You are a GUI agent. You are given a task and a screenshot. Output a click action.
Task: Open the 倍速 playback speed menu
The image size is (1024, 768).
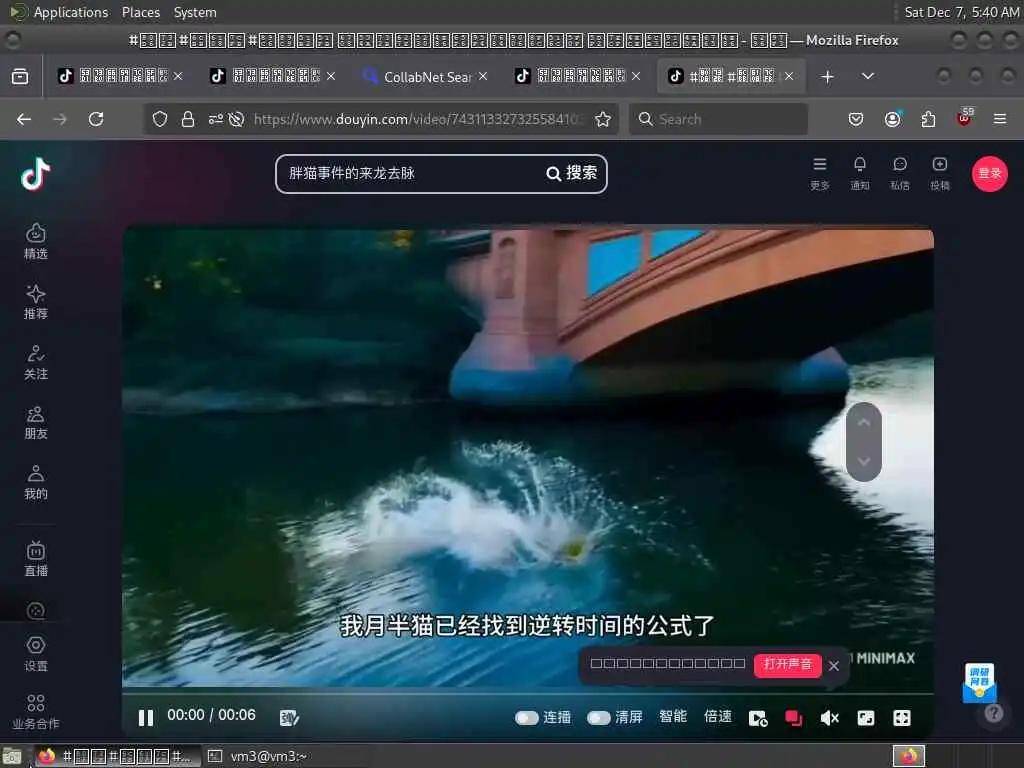pos(718,717)
